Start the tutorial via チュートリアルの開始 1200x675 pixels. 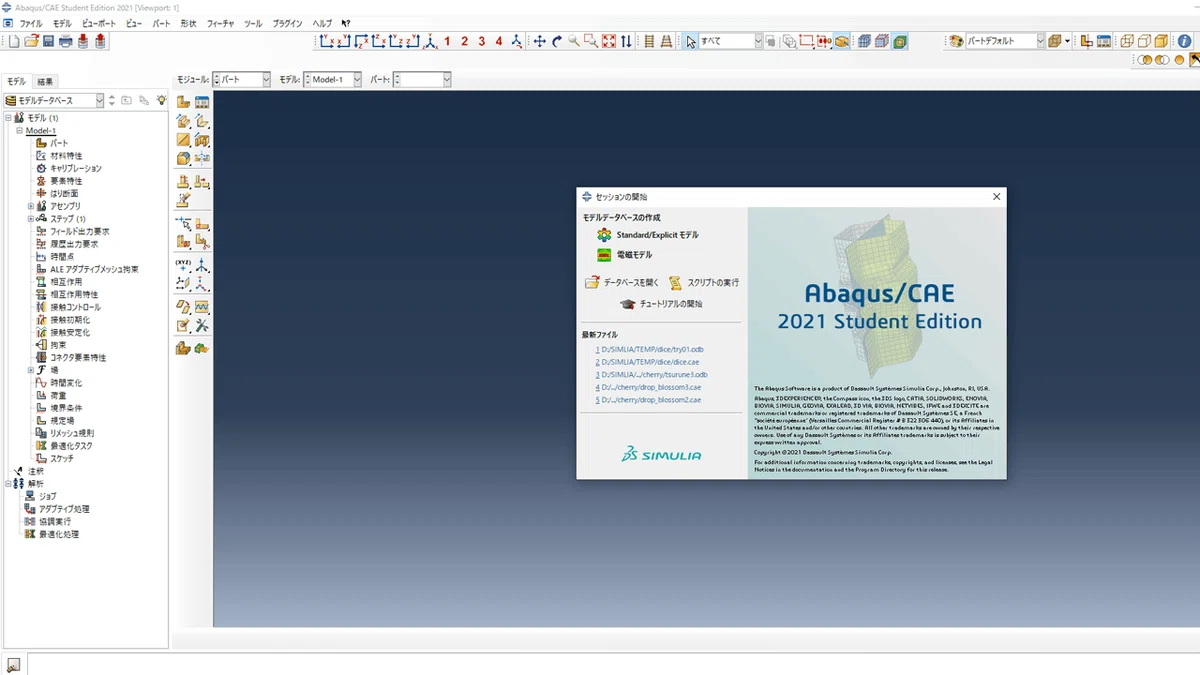[x=661, y=304]
